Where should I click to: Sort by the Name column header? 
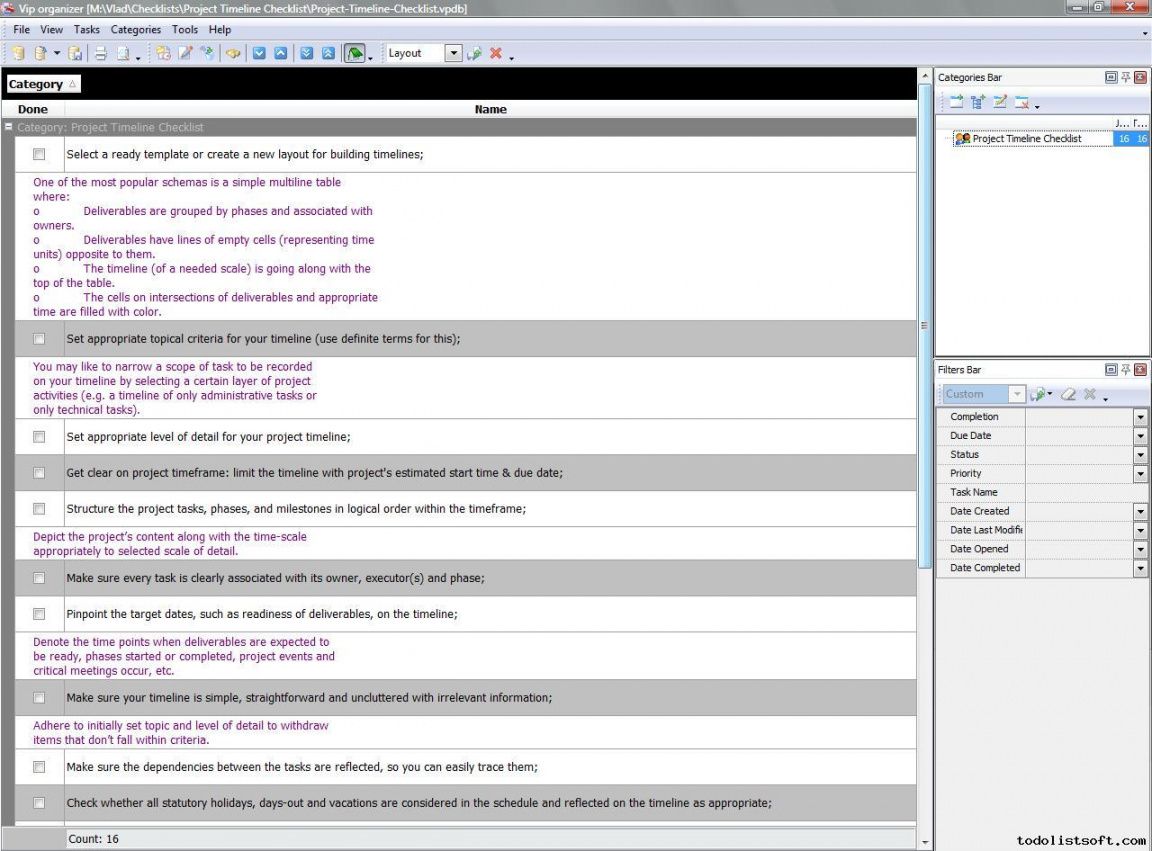pyautogui.click(x=490, y=110)
